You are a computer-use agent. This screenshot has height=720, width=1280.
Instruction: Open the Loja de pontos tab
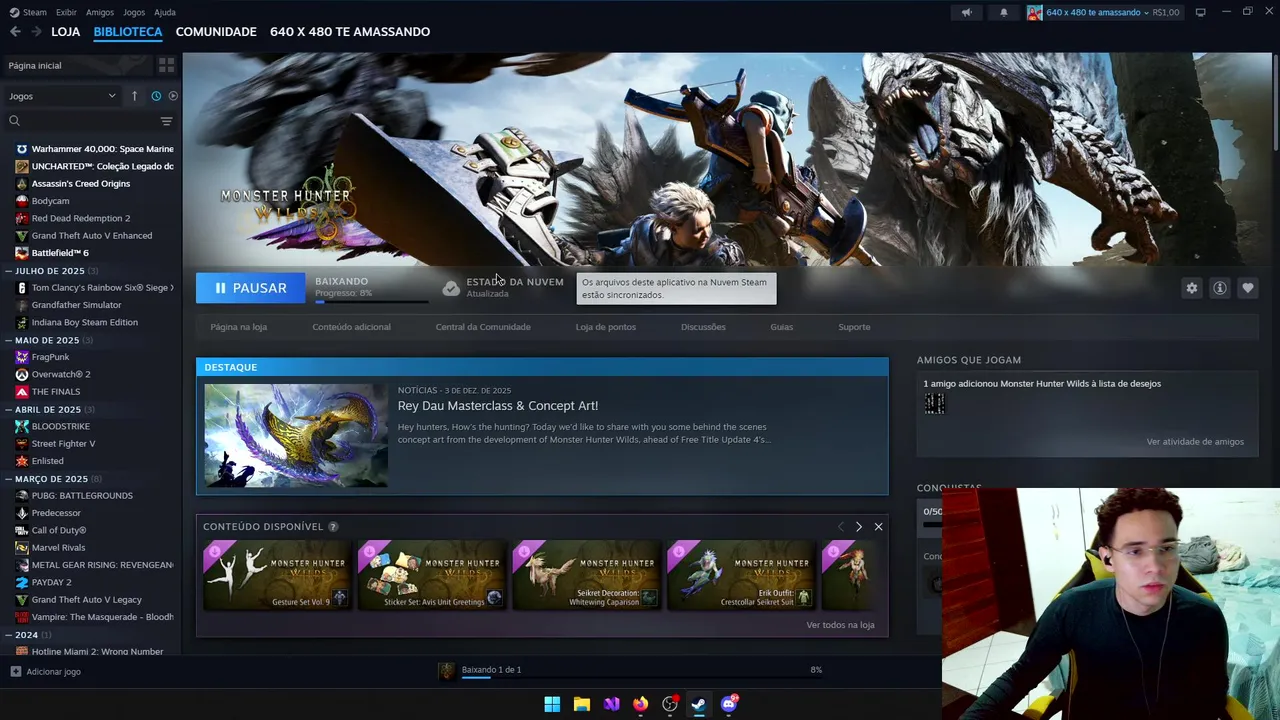[x=605, y=327]
